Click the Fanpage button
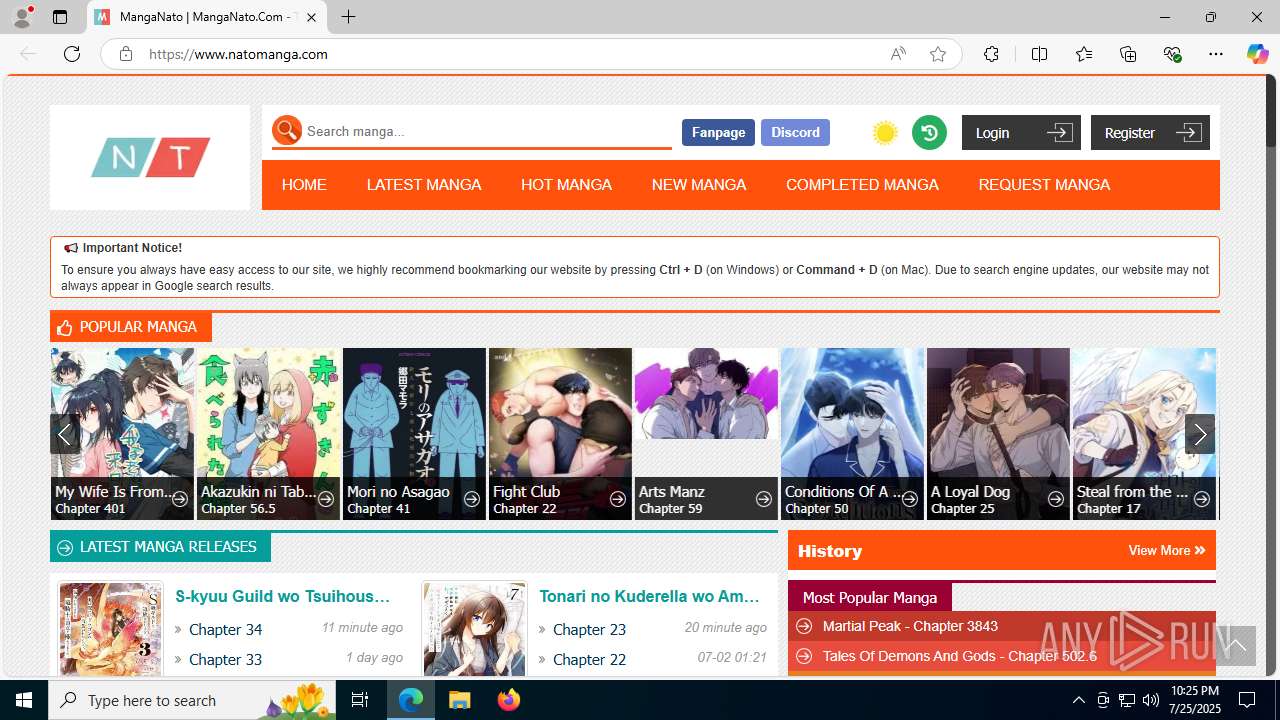The height and width of the screenshot is (720, 1280). [718, 132]
